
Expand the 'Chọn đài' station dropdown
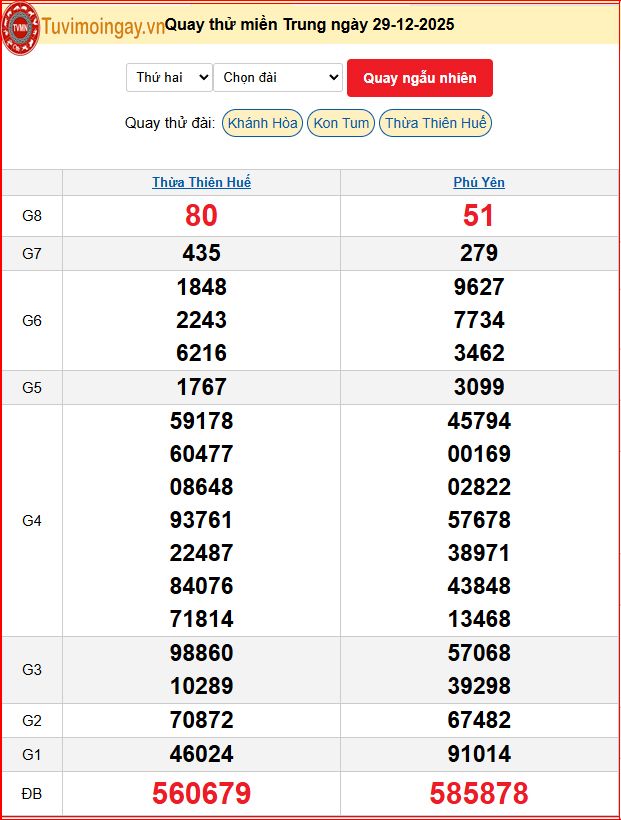pyautogui.click(x=278, y=77)
